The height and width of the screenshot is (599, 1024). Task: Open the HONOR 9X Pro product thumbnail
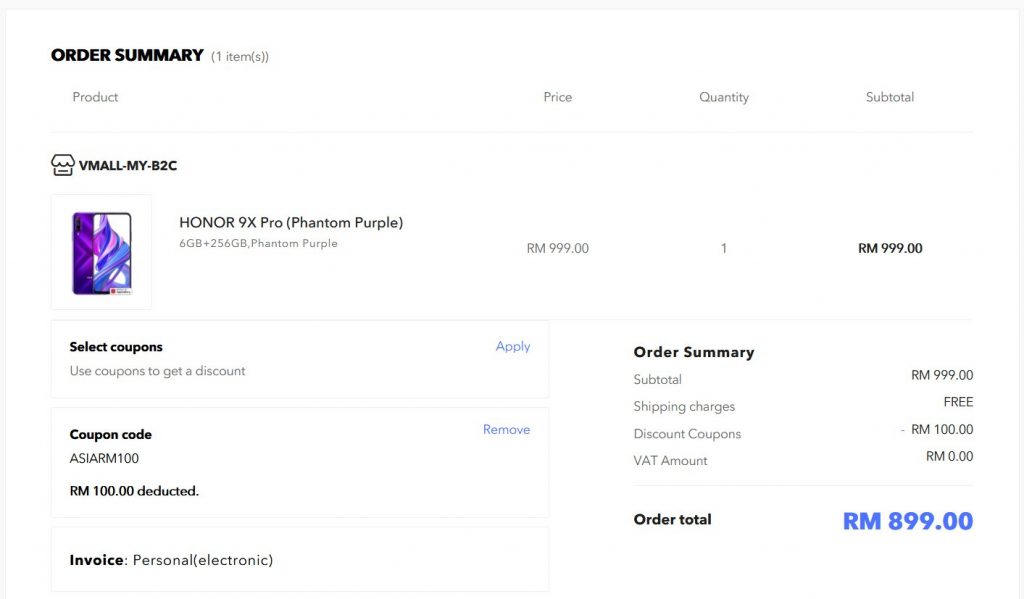pos(101,252)
